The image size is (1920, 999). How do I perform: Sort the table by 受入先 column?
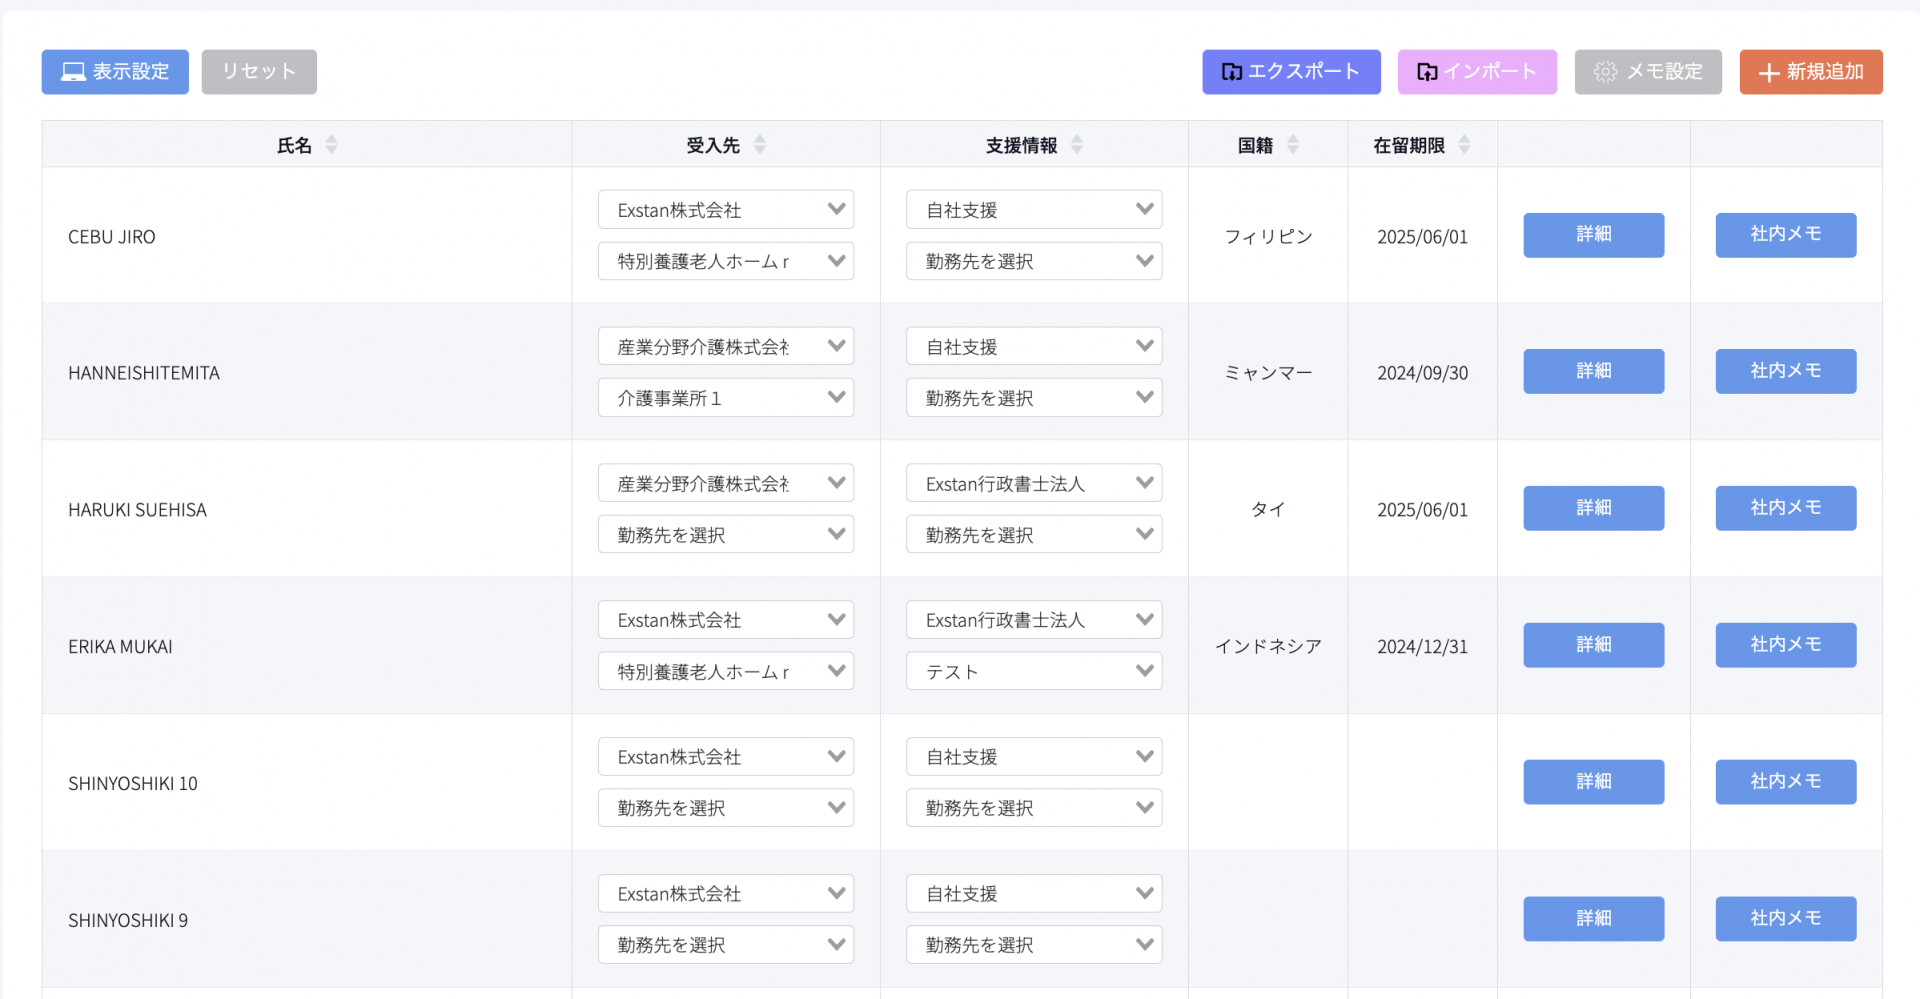(x=759, y=145)
